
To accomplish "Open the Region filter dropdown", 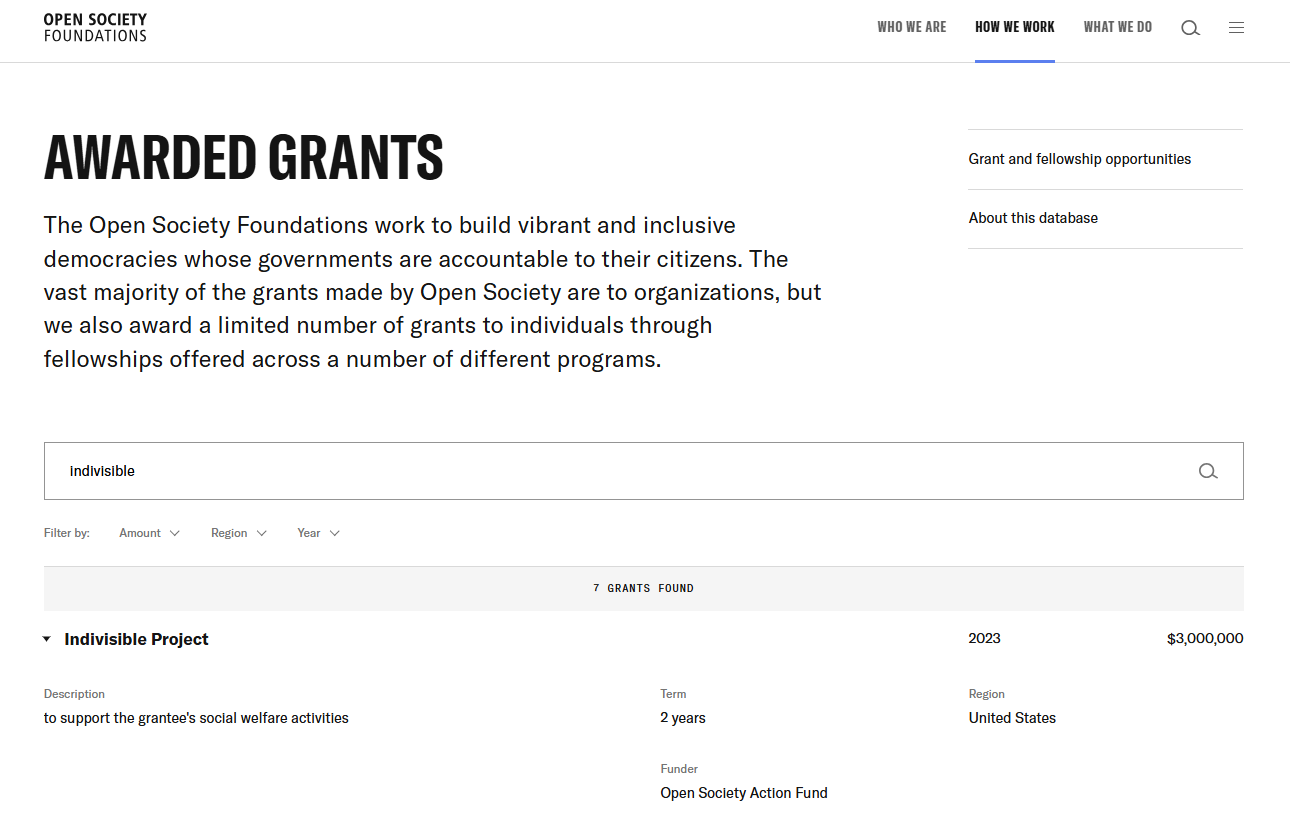I will click(238, 533).
